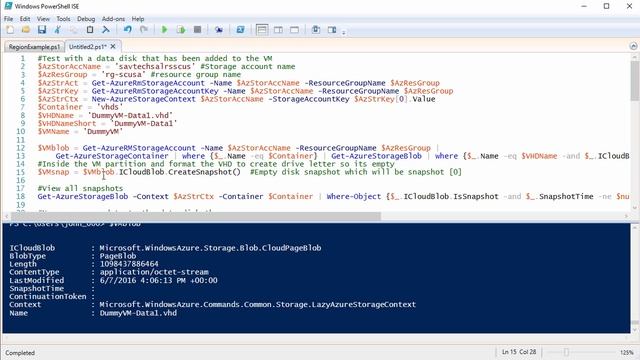Open the Edit menu
This screenshot has width=640, height=360.
click(x=25, y=19)
